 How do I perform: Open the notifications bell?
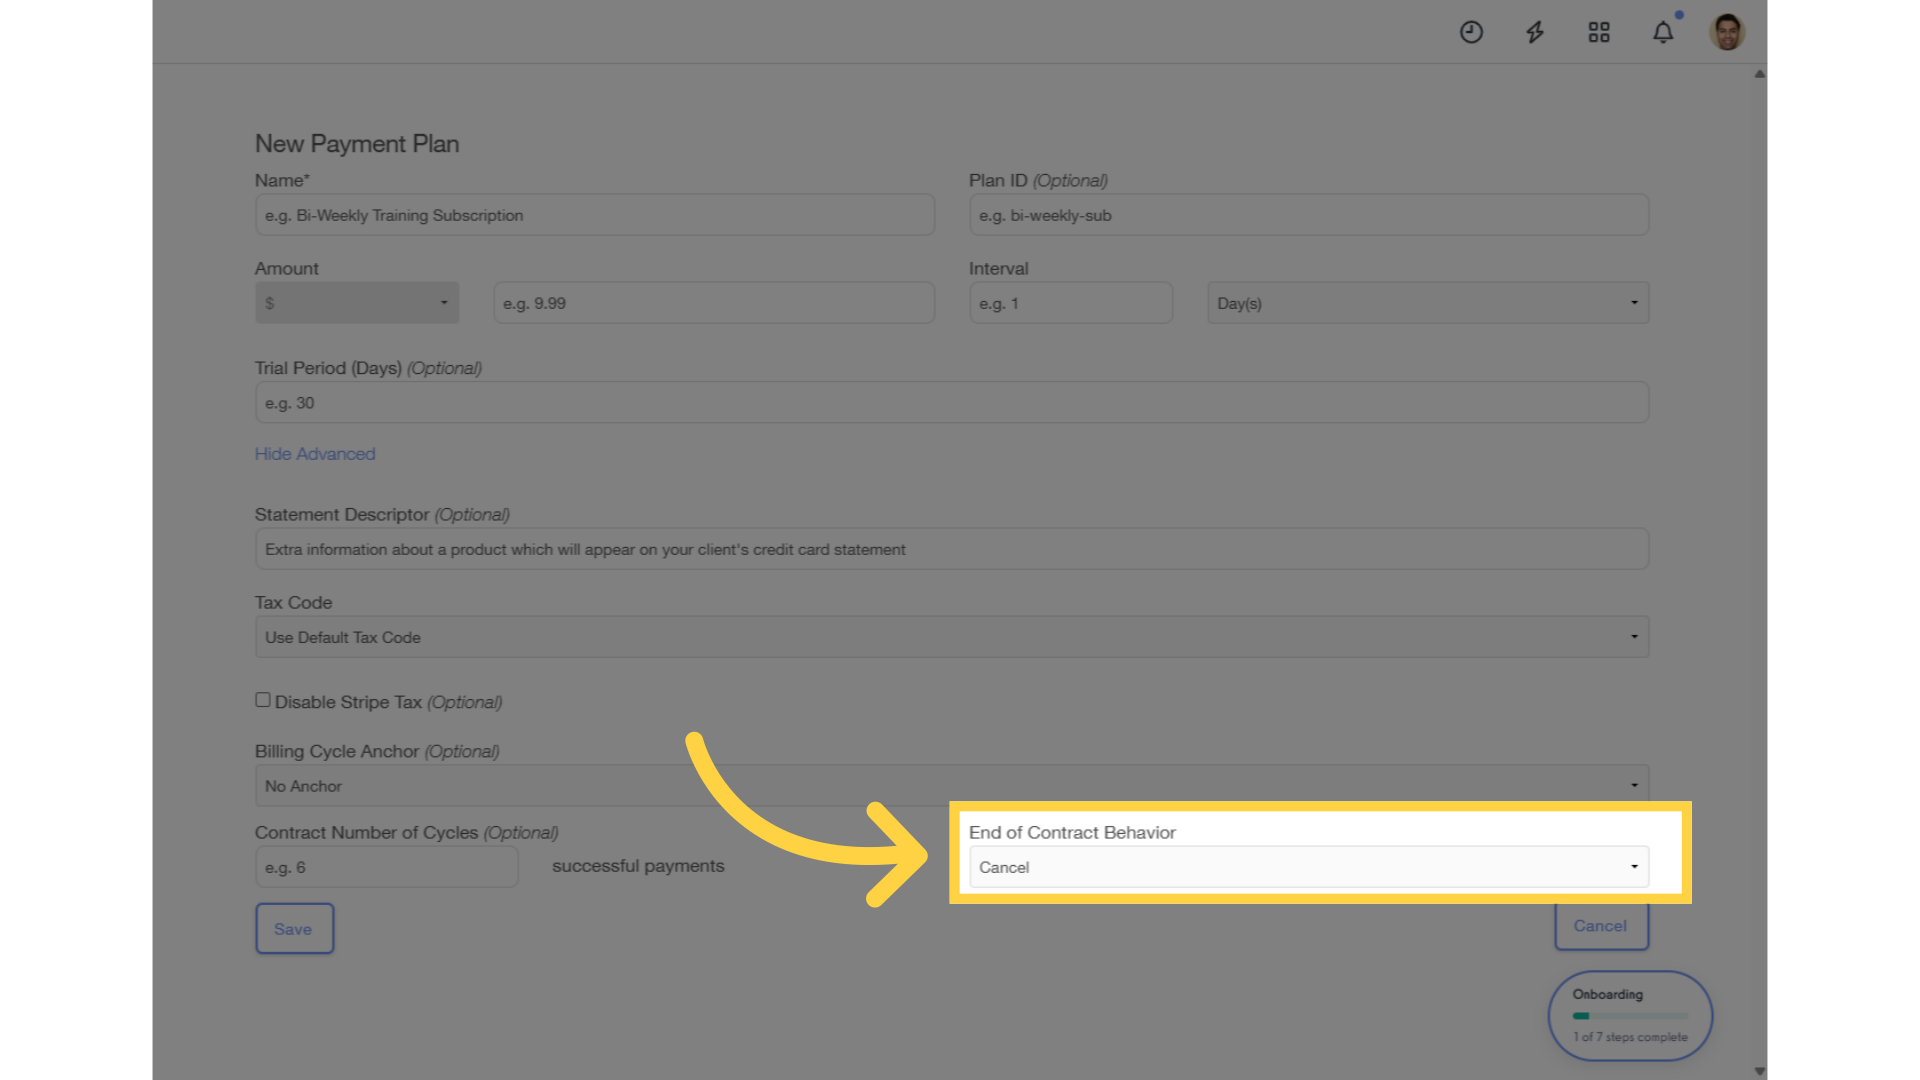1663,32
